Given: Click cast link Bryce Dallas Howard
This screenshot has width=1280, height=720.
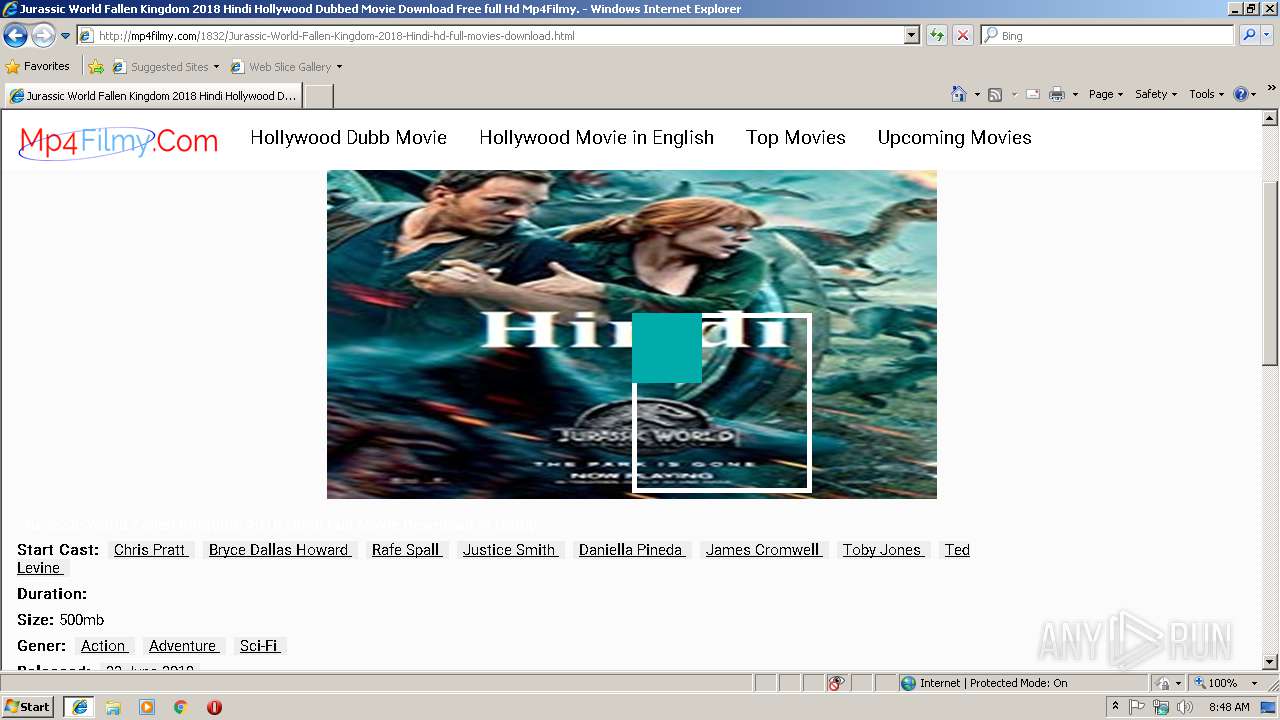Looking at the screenshot, I should (x=279, y=550).
